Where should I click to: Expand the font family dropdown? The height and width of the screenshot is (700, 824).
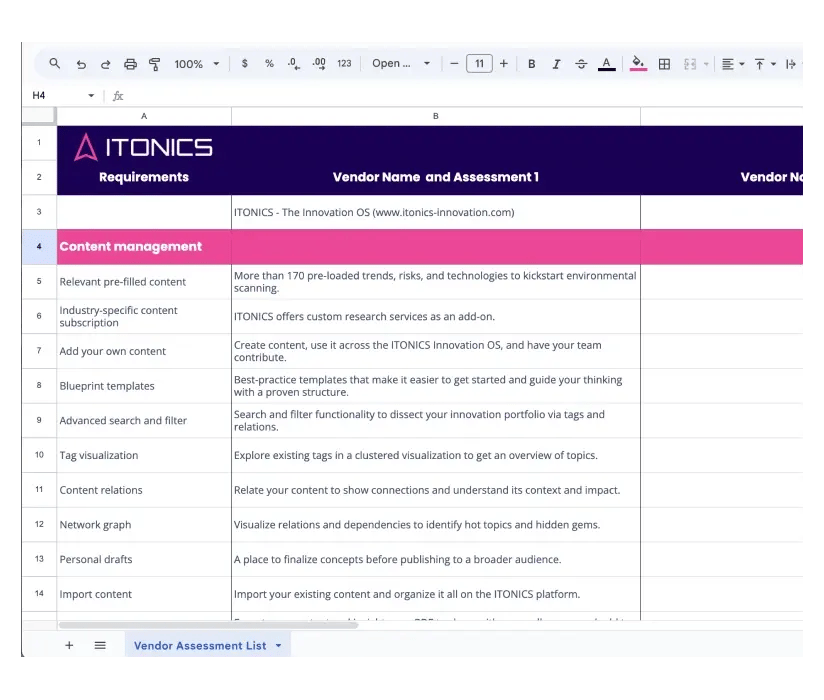point(401,64)
